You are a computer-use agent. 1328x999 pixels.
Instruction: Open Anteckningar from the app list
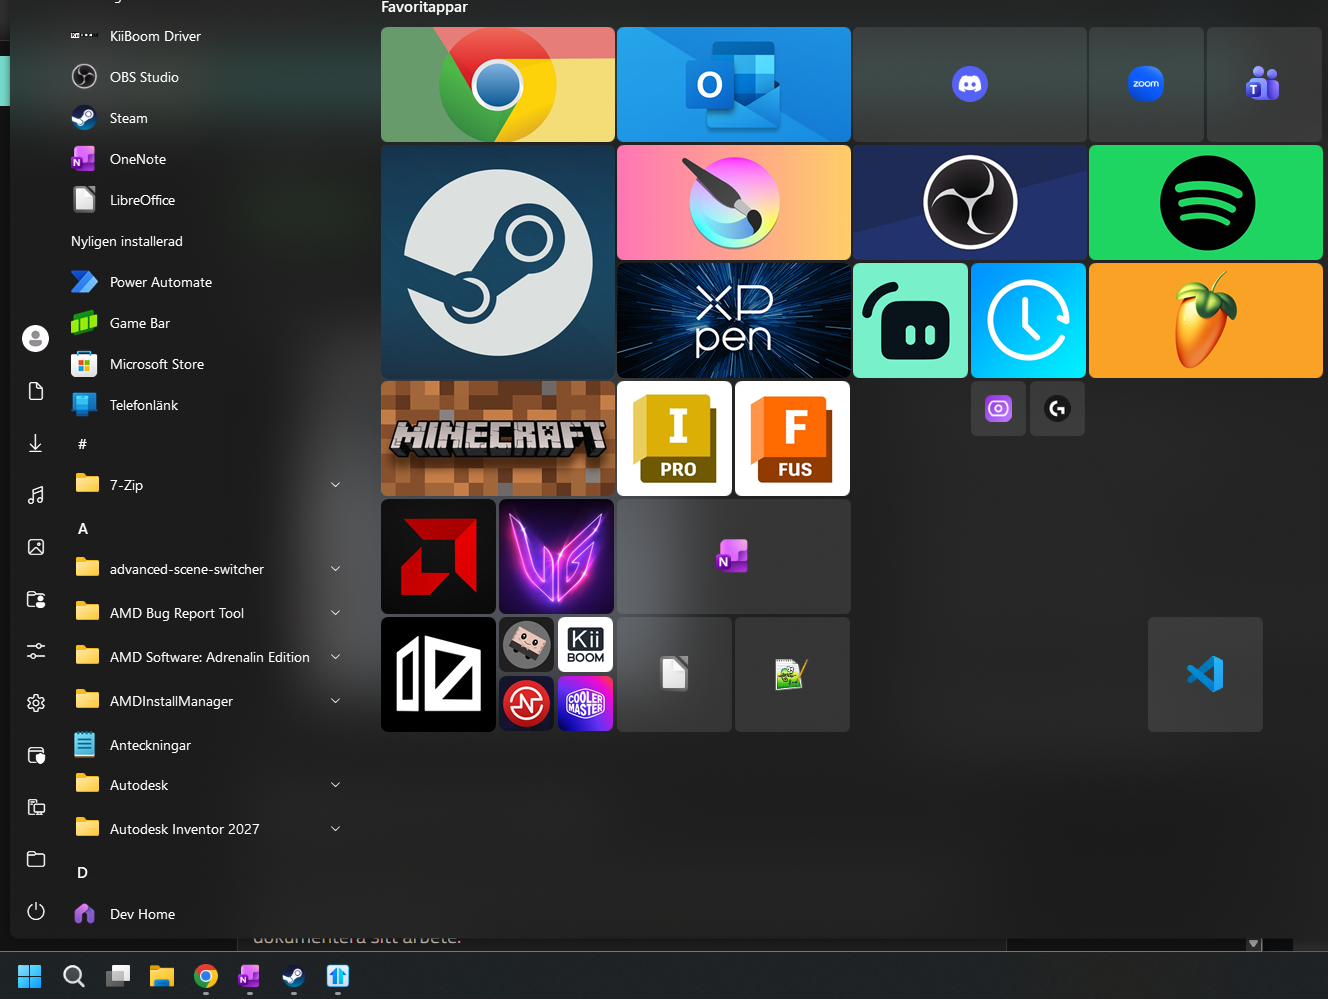[x=206, y=745]
